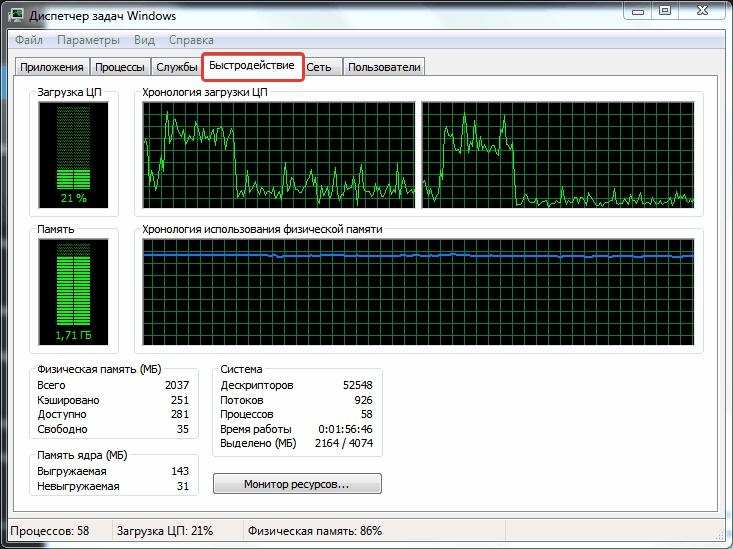Switch to the Службы tab
Screen dimensions: 733x549
[x=177, y=67]
